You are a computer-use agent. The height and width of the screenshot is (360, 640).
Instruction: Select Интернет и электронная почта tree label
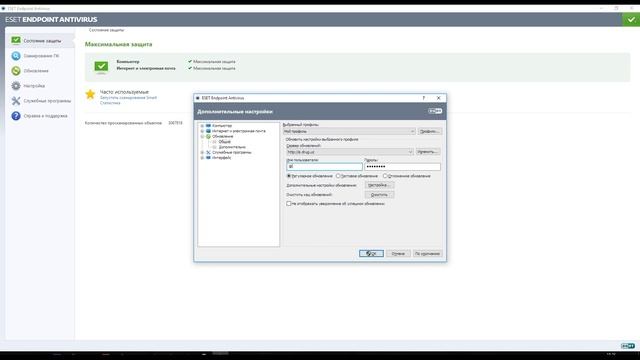click(239, 131)
